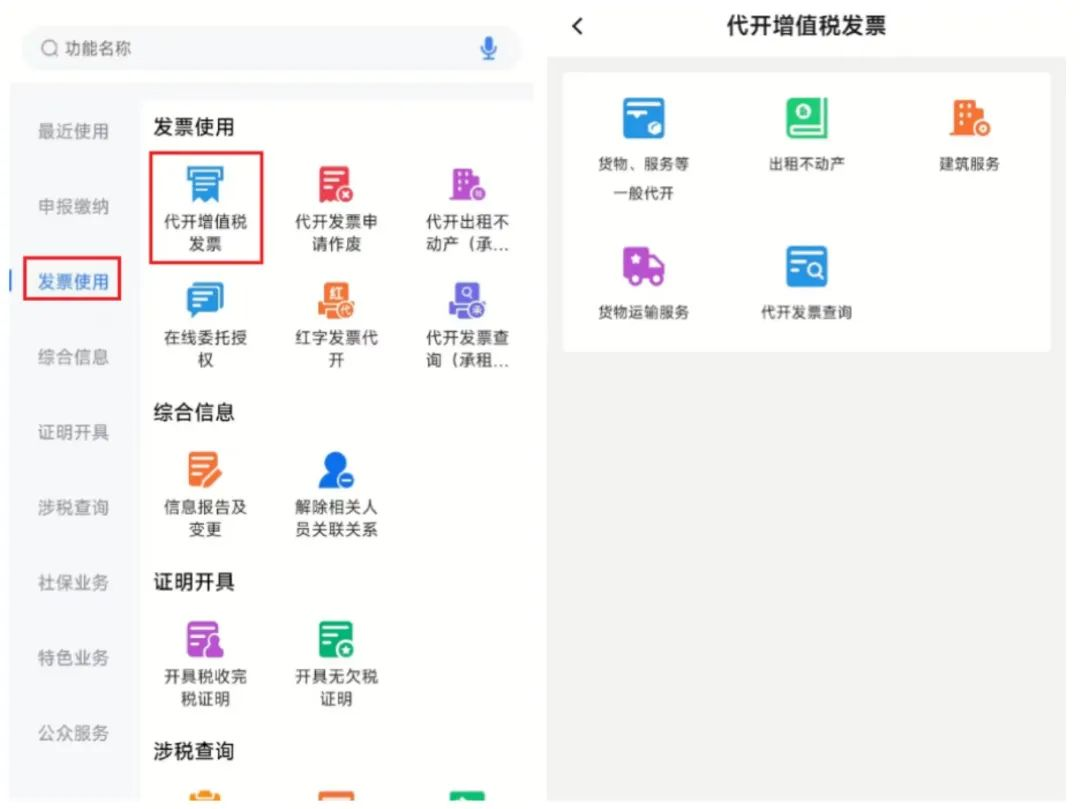Click the 证明开具 section heading
Viewport: 1080px width, 809px height.
point(194,582)
